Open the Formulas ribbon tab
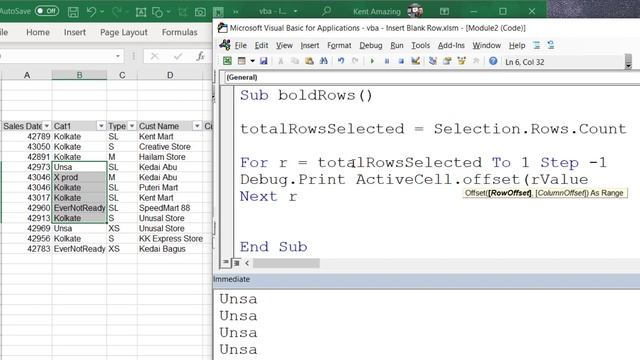This screenshot has height=360, width=640. (x=180, y=32)
